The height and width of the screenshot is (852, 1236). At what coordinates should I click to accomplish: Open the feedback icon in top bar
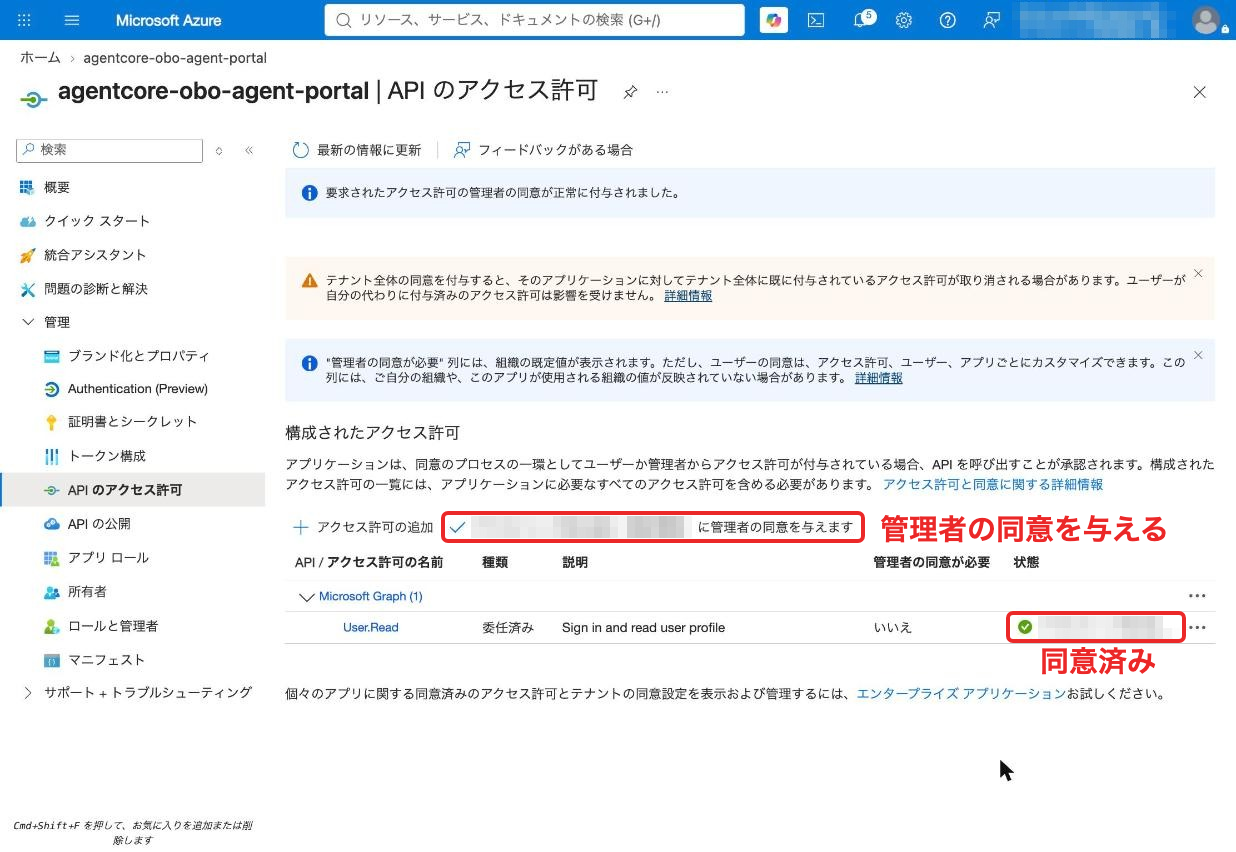991,20
